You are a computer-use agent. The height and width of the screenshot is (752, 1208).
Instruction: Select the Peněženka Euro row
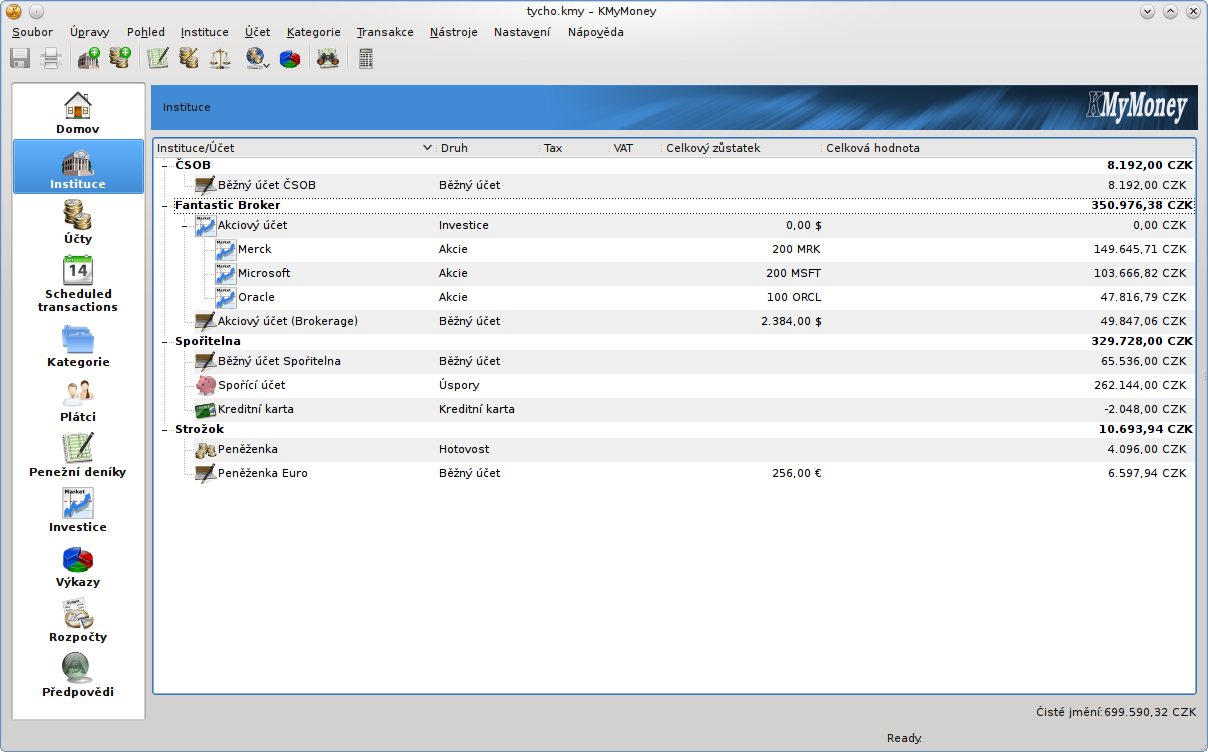pyautogui.click(x=675, y=473)
